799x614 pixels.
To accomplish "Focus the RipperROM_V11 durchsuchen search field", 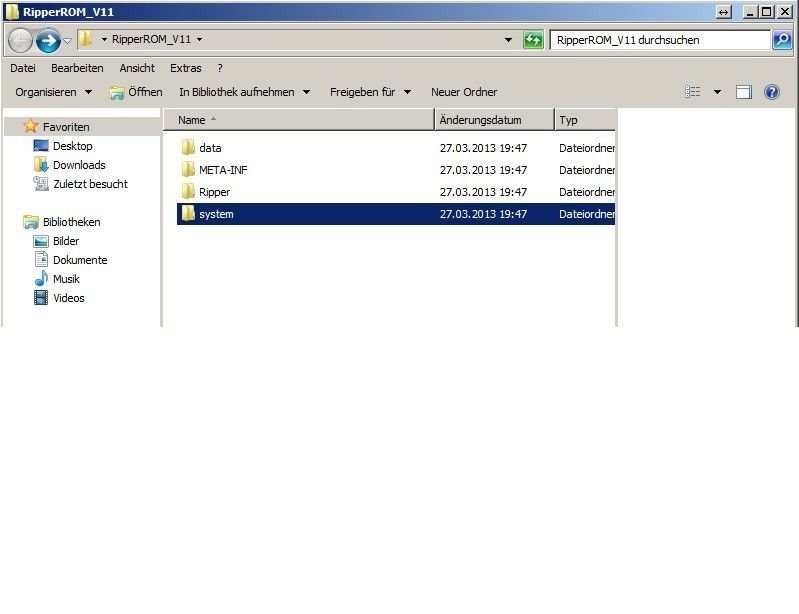I will click(660, 40).
